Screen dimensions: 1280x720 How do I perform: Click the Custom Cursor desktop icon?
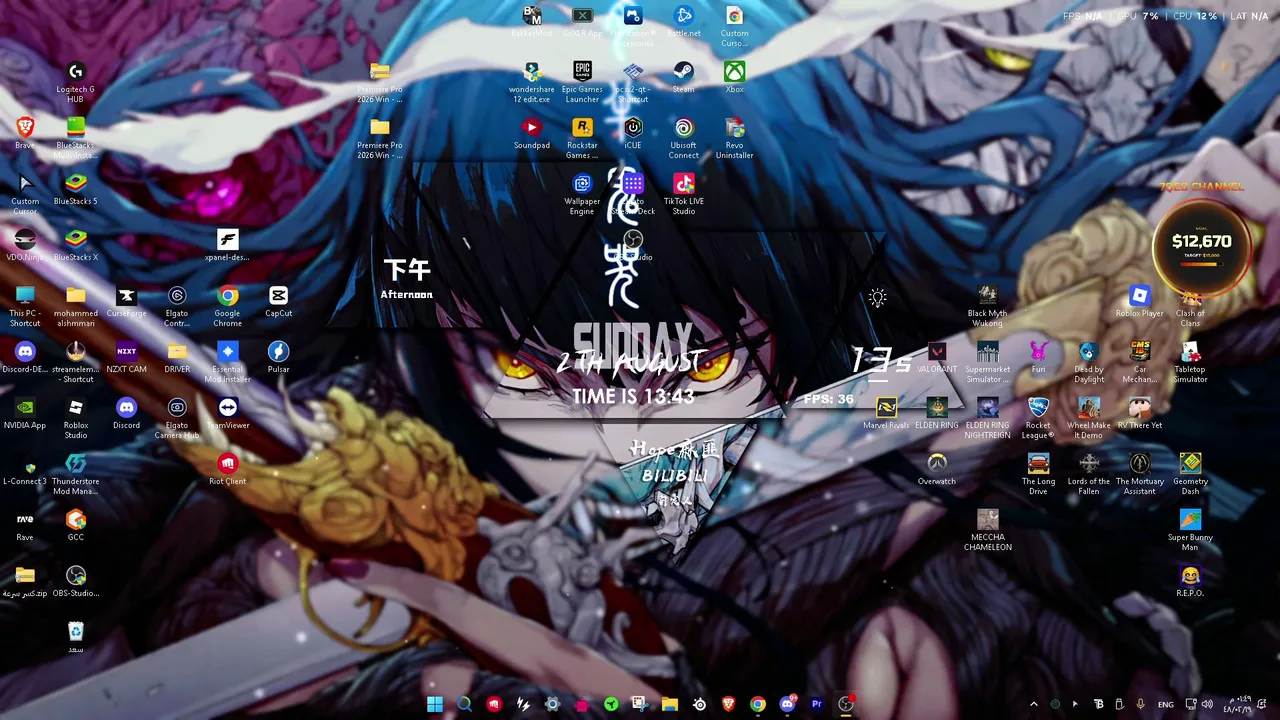25,194
